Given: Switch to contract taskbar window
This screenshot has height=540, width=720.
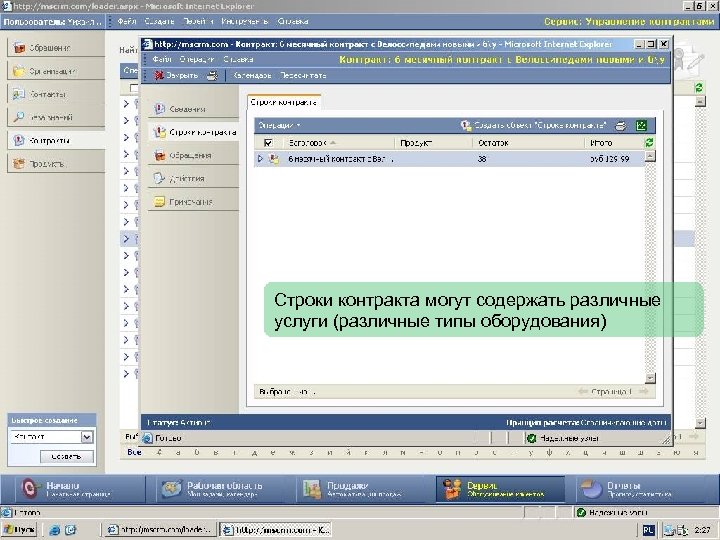Looking at the screenshot, I should click(275, 529).
